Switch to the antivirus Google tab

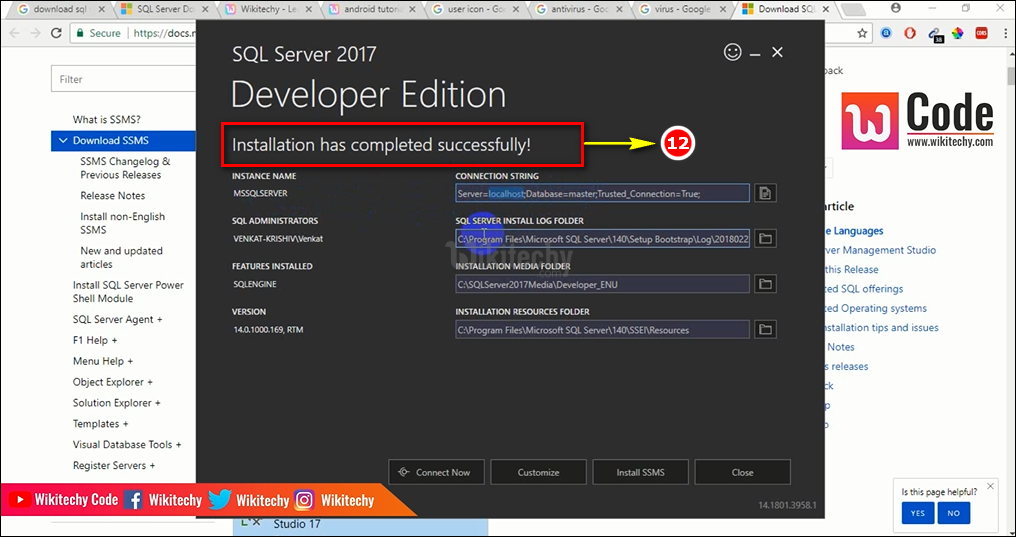click(578, 9)
